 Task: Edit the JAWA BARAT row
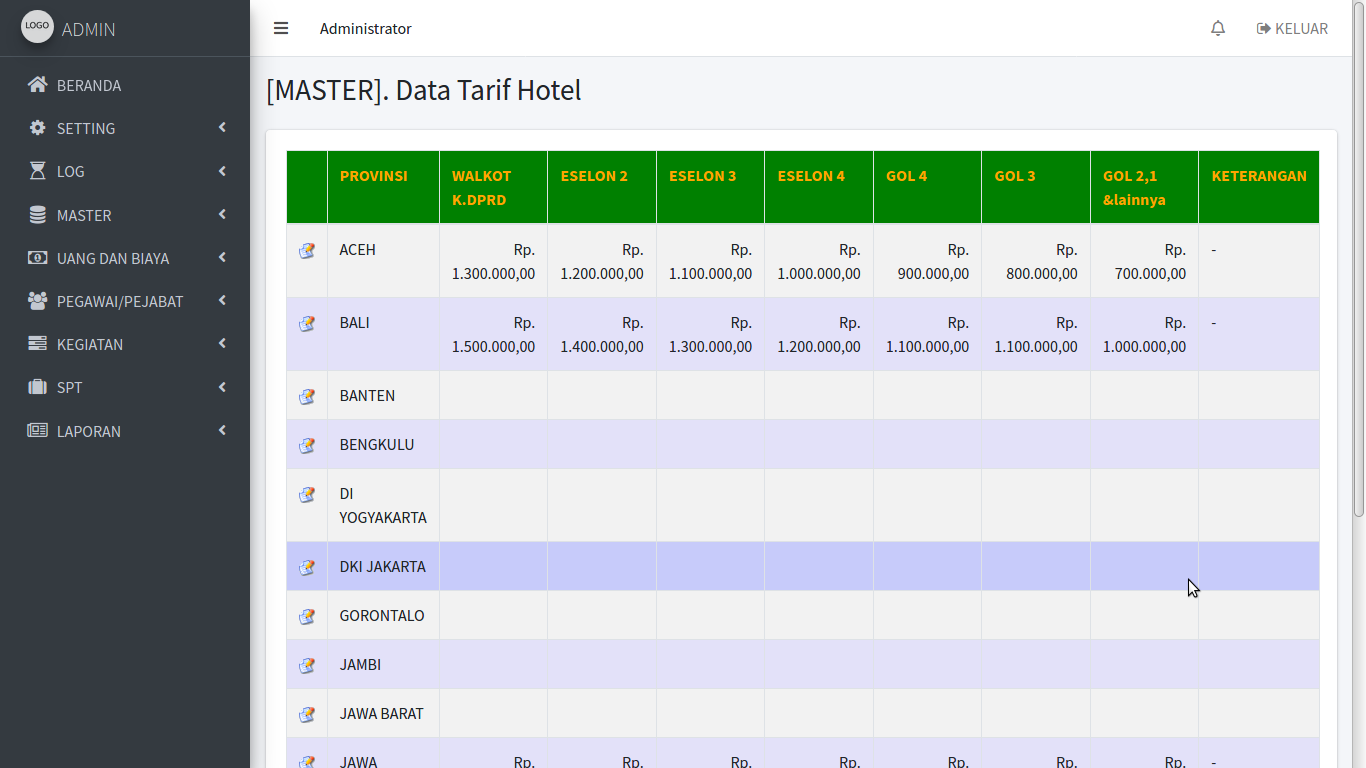307,714
